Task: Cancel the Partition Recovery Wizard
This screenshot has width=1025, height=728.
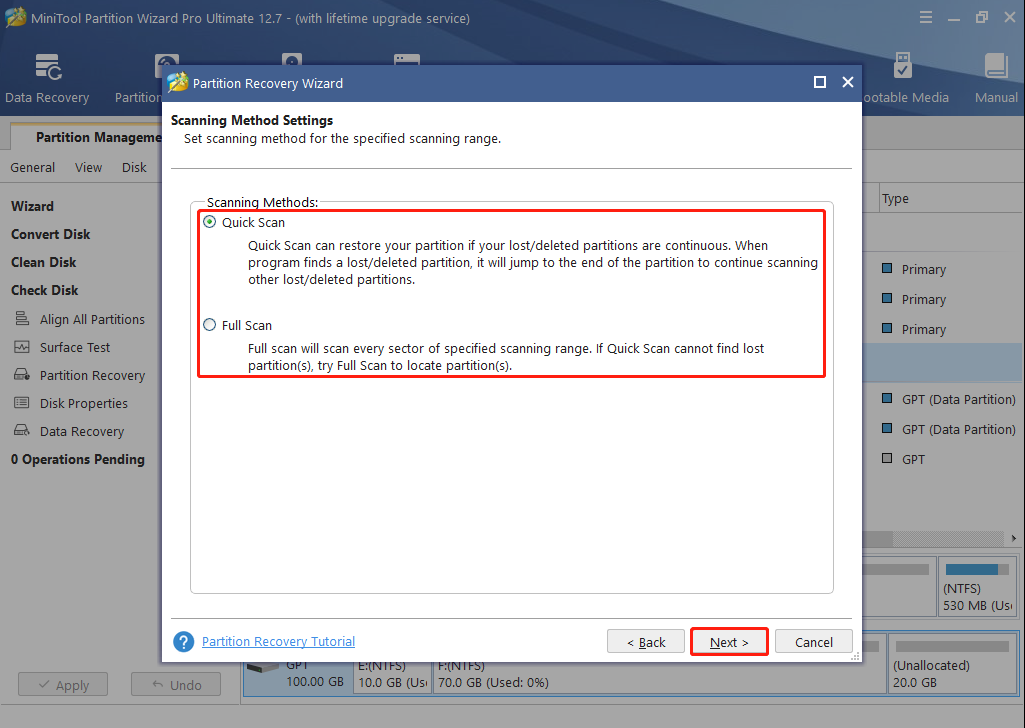Action: coord(814,642)
